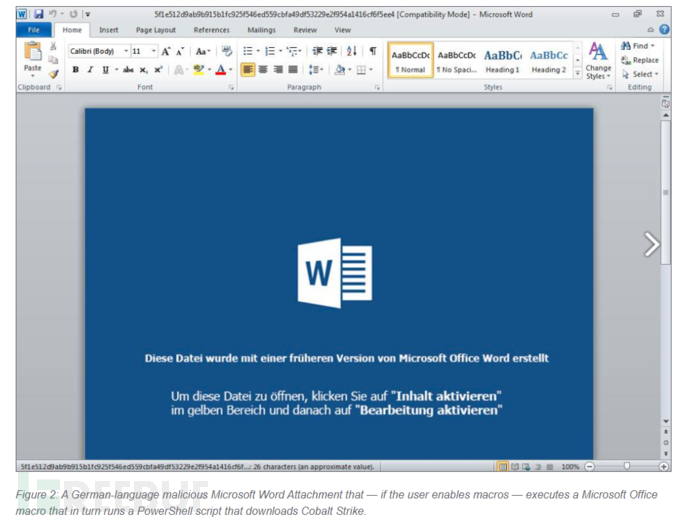
Task: Click the Multilevel List icon
Action: pos(292,51)
